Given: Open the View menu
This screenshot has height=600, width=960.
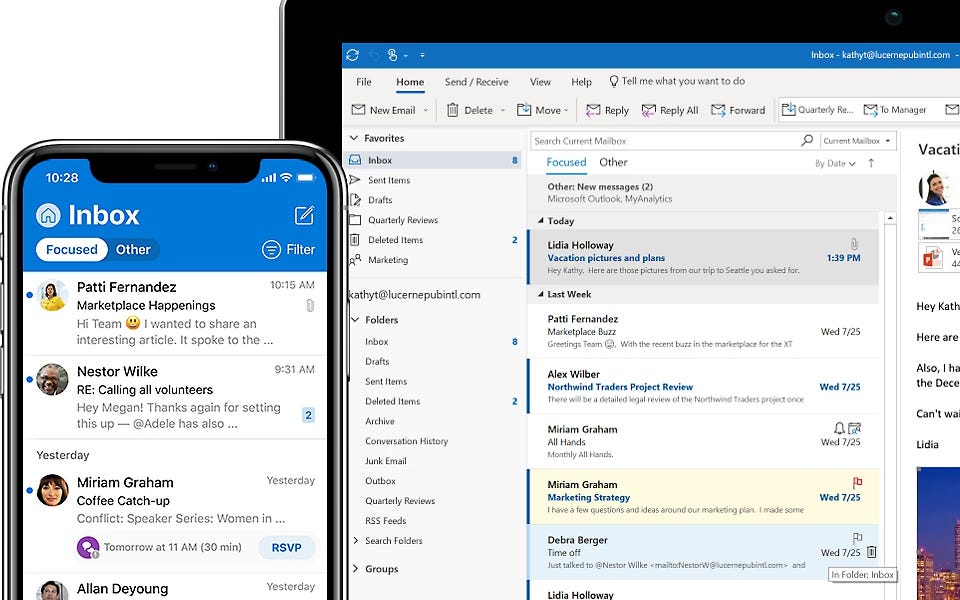Looking at the screenshot, I should point(540,82).
